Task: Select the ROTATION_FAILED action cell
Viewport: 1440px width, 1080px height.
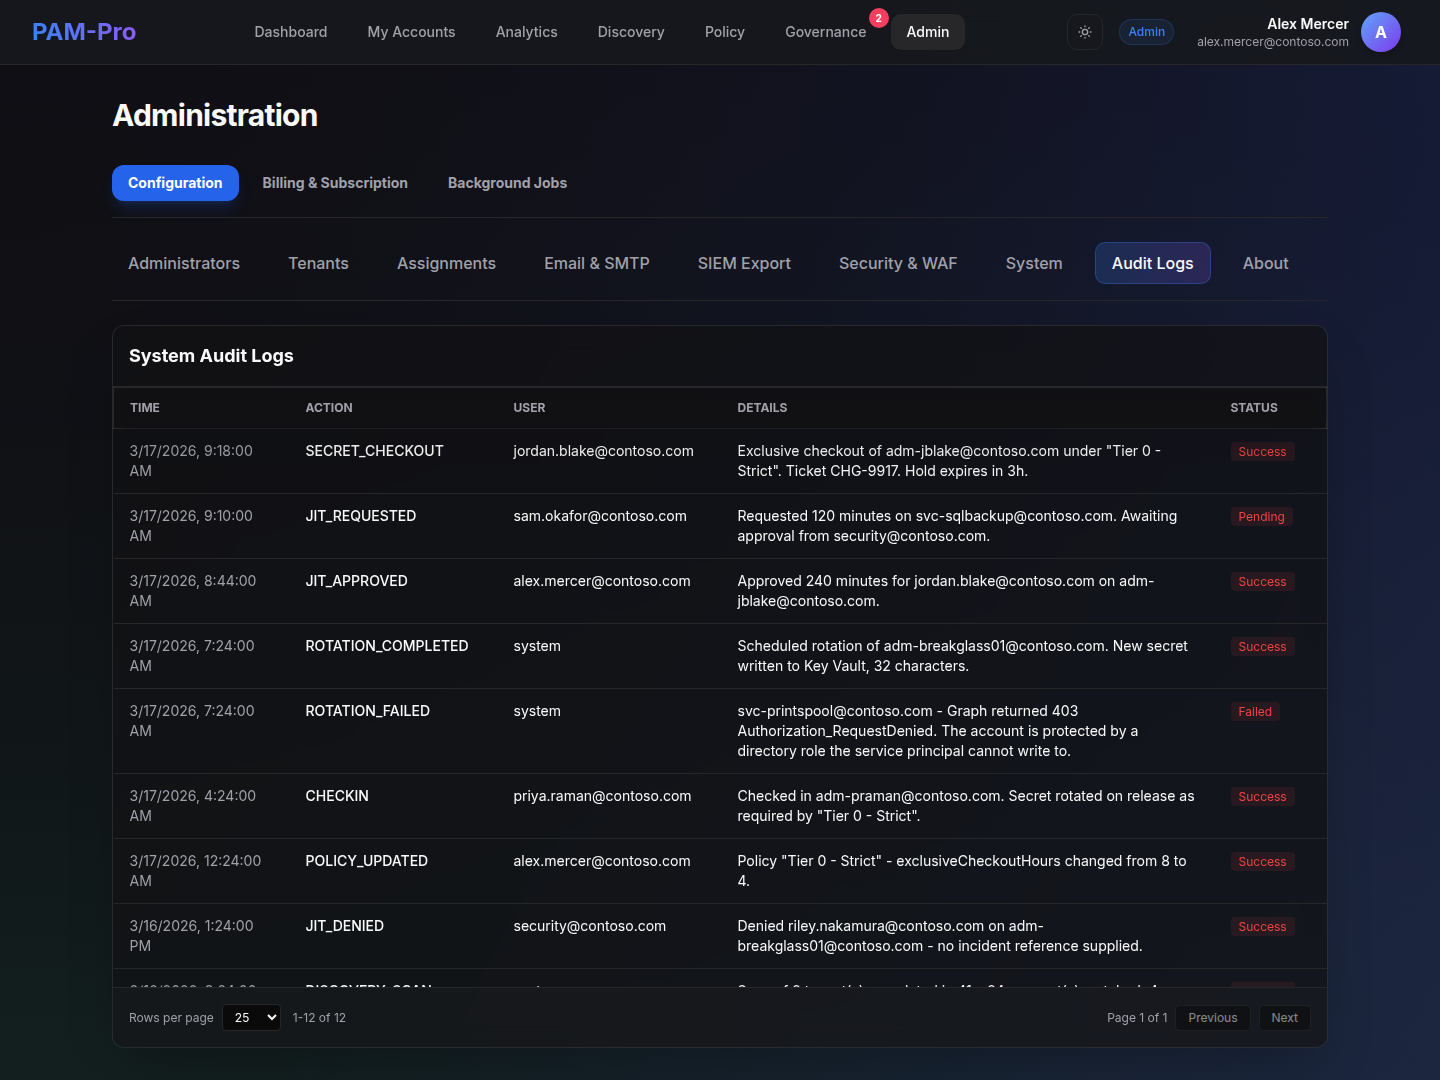Action: pos(367,711)
